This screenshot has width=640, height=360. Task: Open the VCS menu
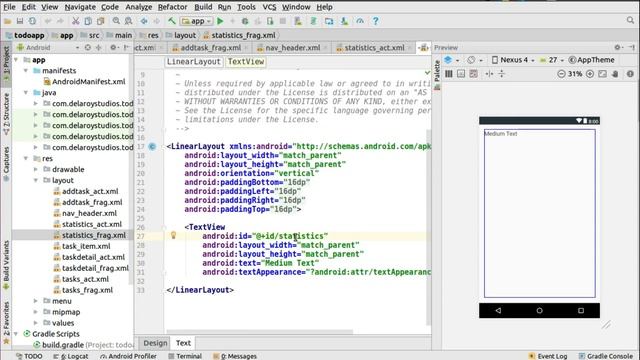coord(269,7)
